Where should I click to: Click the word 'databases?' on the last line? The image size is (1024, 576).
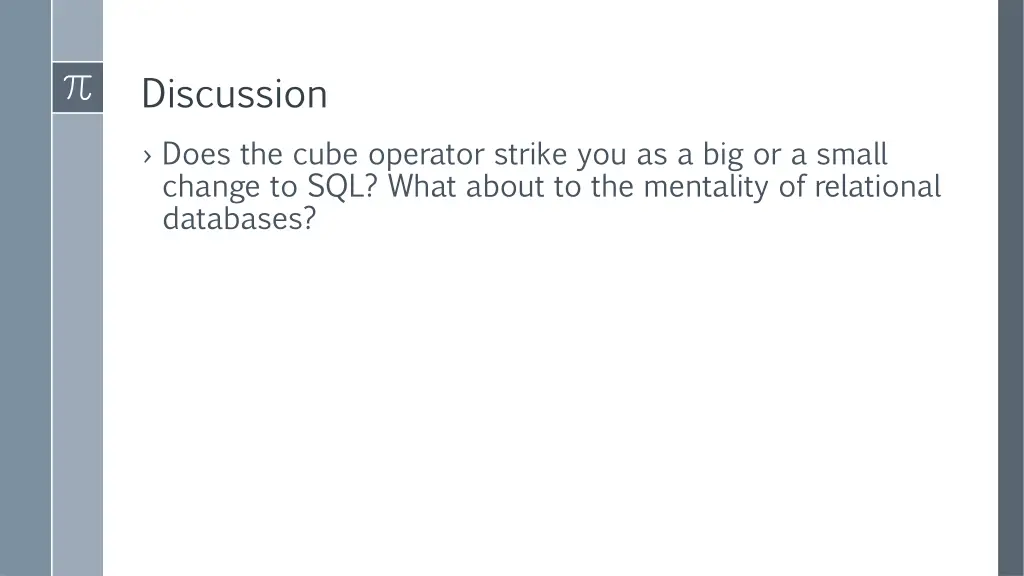[239, 218]
